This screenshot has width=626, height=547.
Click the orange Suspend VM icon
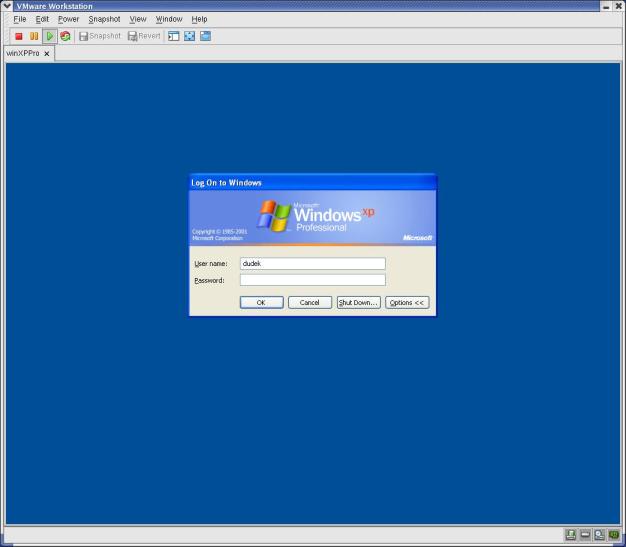tap(34, 36)
